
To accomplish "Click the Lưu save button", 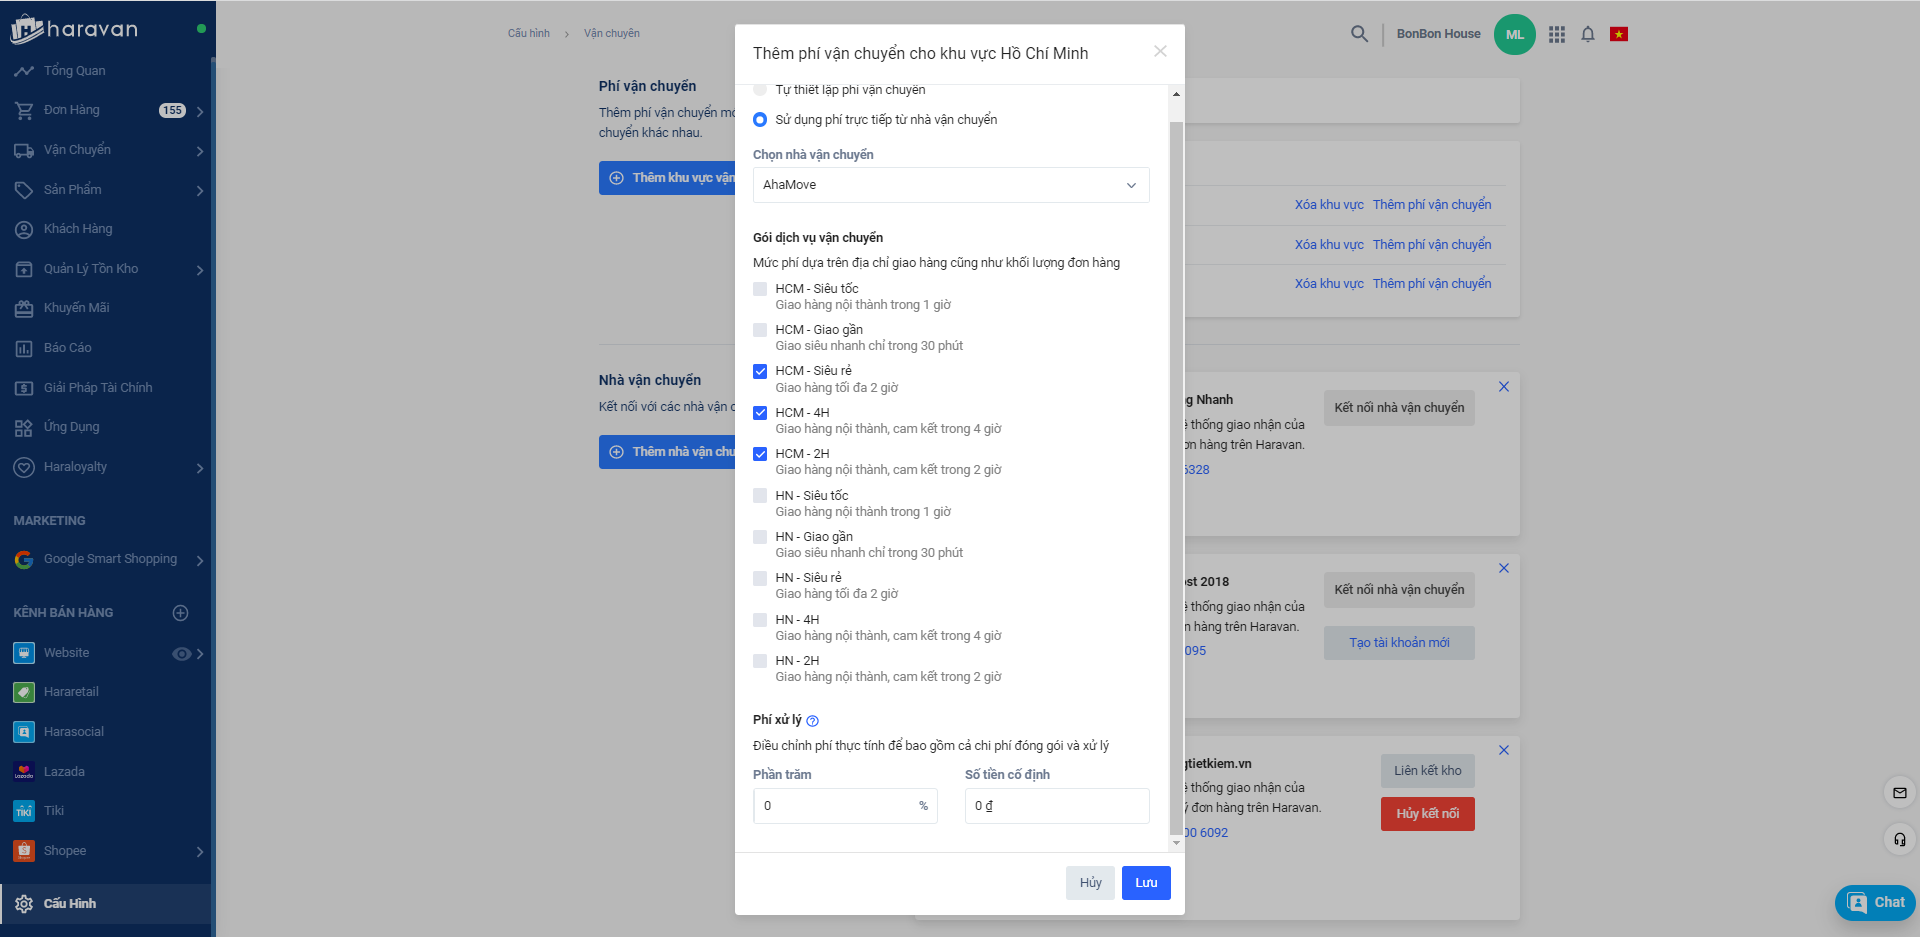I will coord(1146,883).
